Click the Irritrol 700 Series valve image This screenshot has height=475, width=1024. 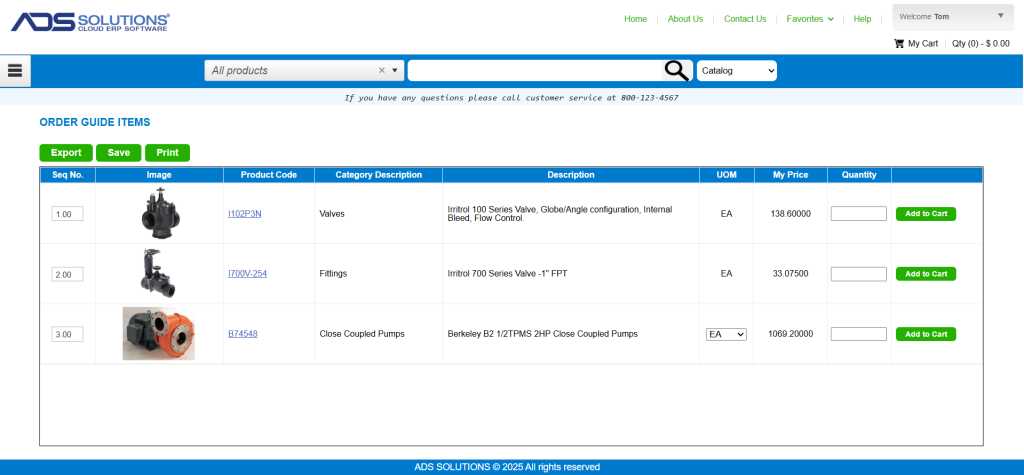(x=157, y=273)
